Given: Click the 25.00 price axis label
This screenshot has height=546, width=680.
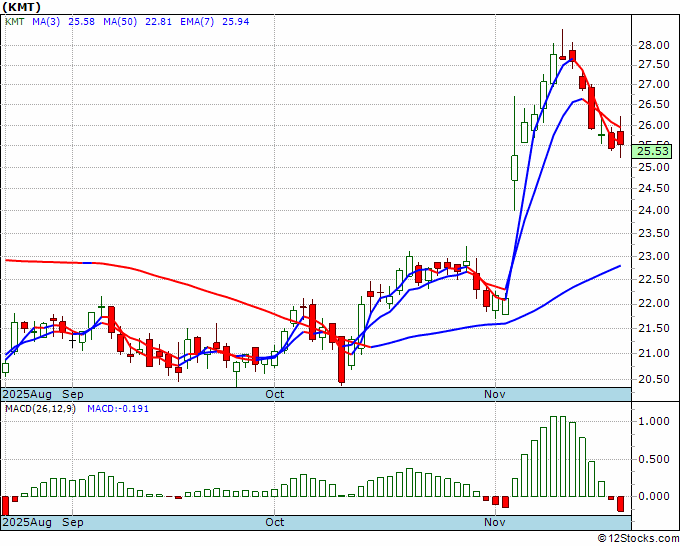Looking at the screenshot, I should click(x=654, y=167).
